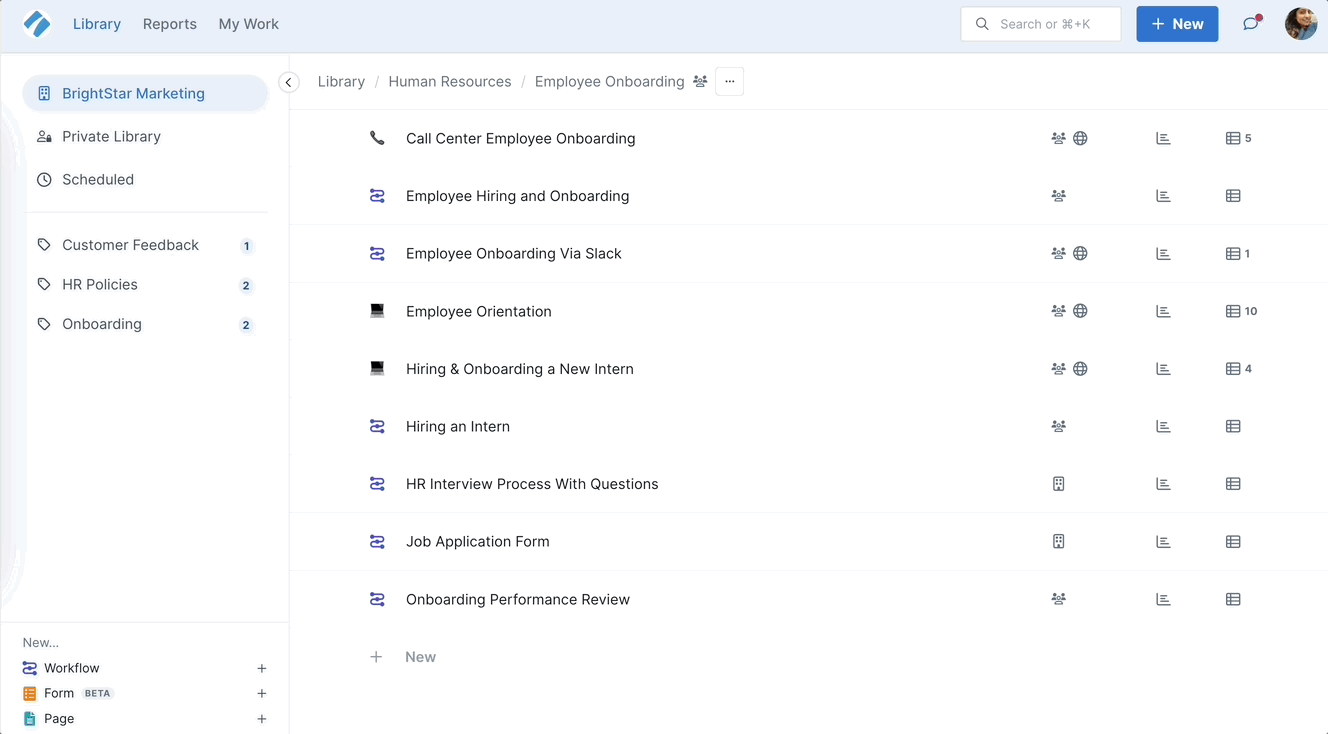Click members icon in Onboarding Performance Review row

coord(1058,599)
